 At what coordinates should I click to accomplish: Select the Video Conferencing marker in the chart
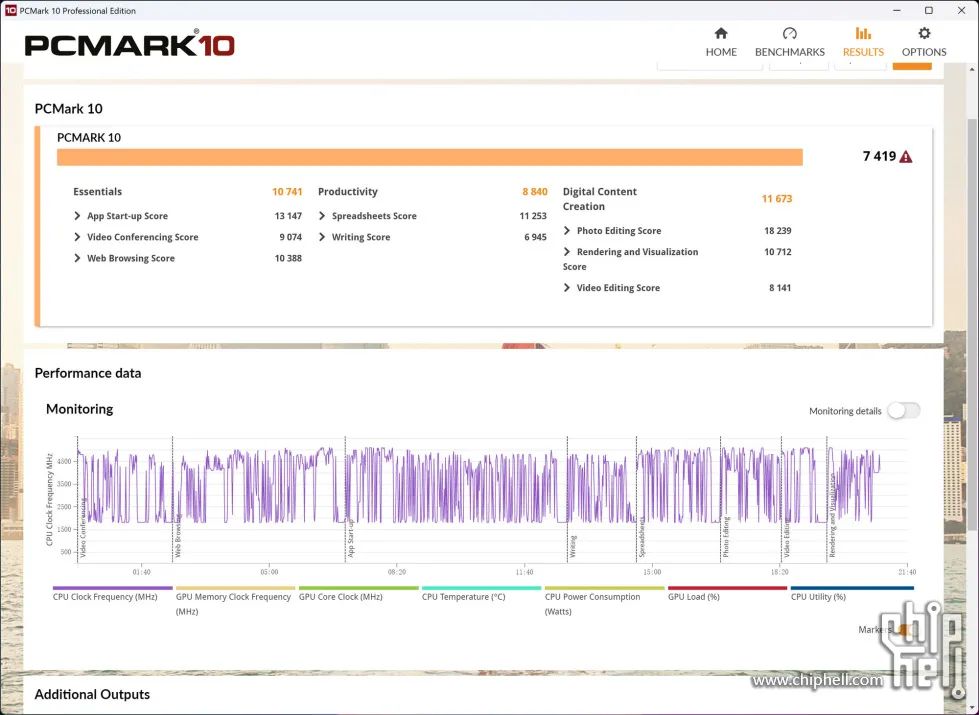point(83,528)
